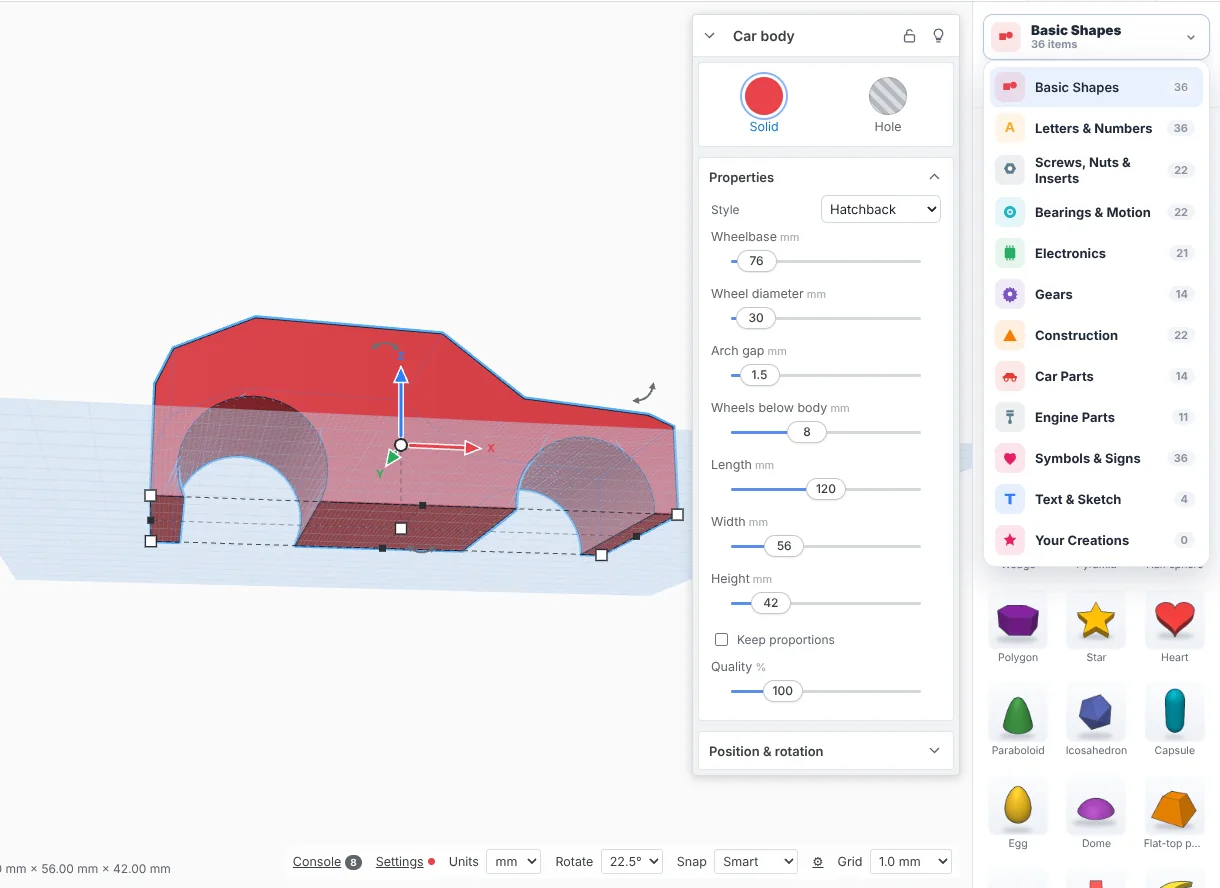Image resolution: width=1220 pixels, height=888 pixels.
Task: Click the Wheelbase slider handle
Action: tap(756, 261)
